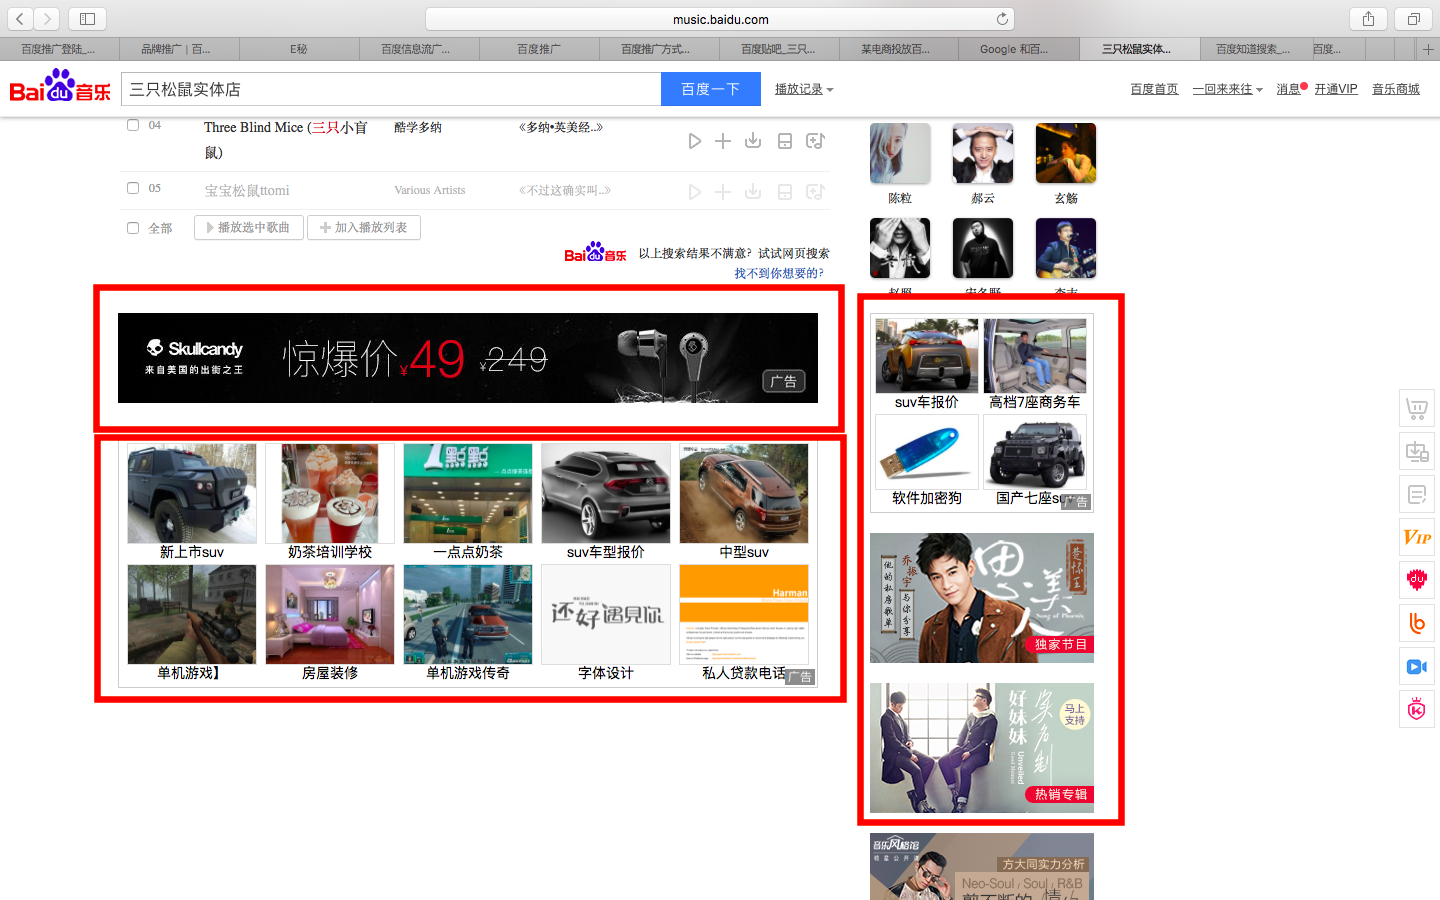1440x900 pixels.
Task: Click the 百度一下 search button
Action: point(710,89)
